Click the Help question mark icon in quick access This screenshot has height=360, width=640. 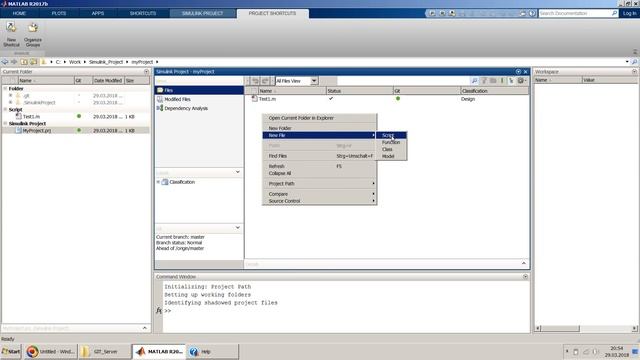(532, 13)
